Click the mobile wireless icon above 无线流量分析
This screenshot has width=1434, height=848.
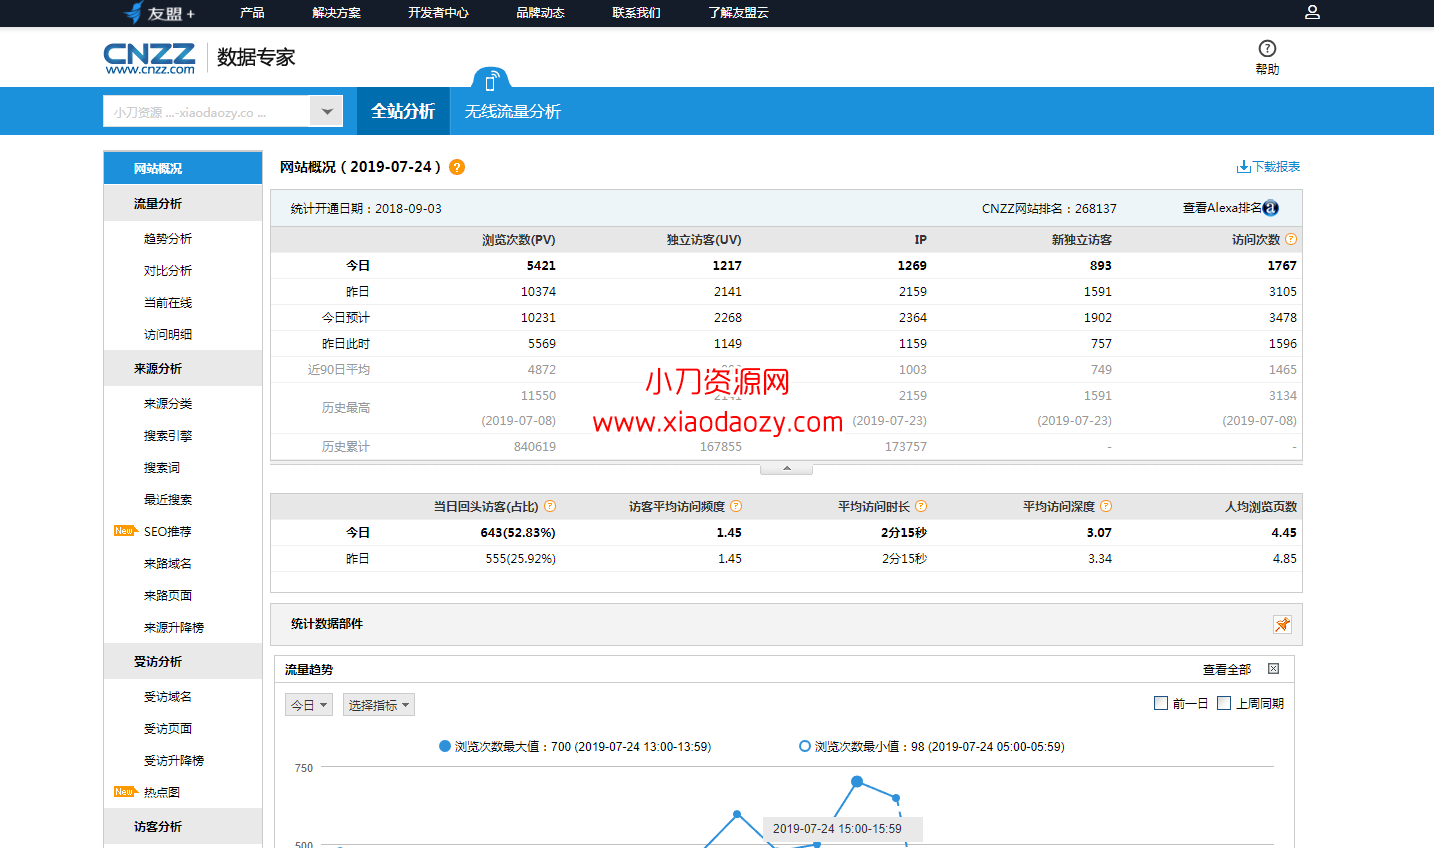(x=490, y=82)
